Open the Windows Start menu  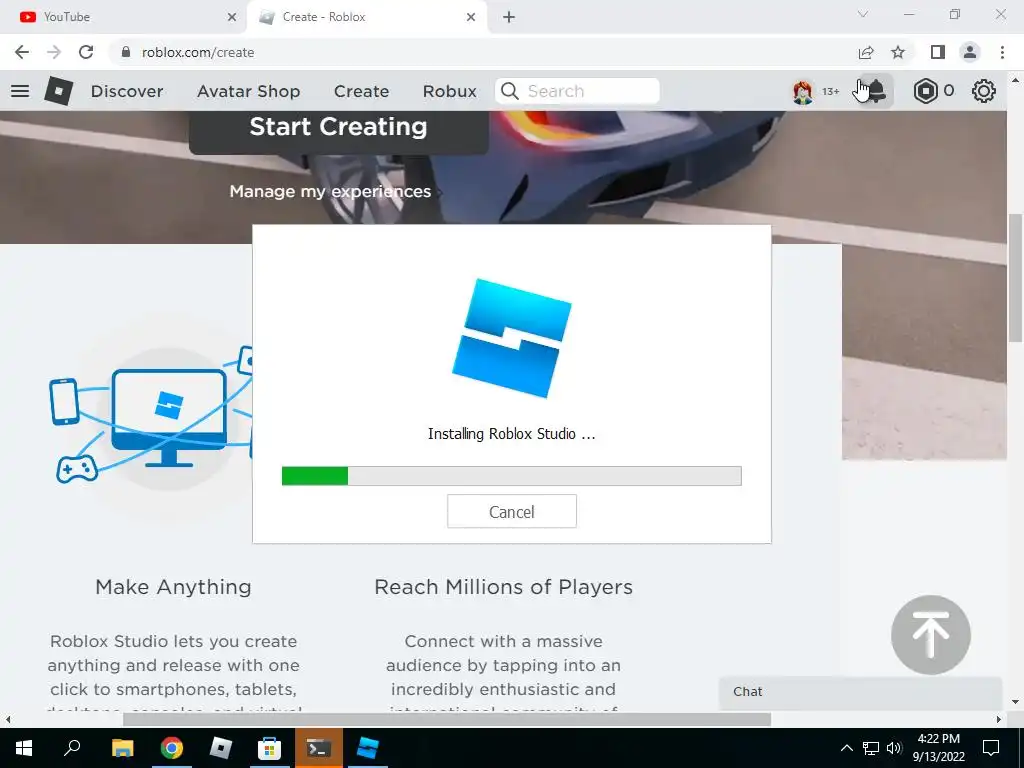click(x=24, y=748)
